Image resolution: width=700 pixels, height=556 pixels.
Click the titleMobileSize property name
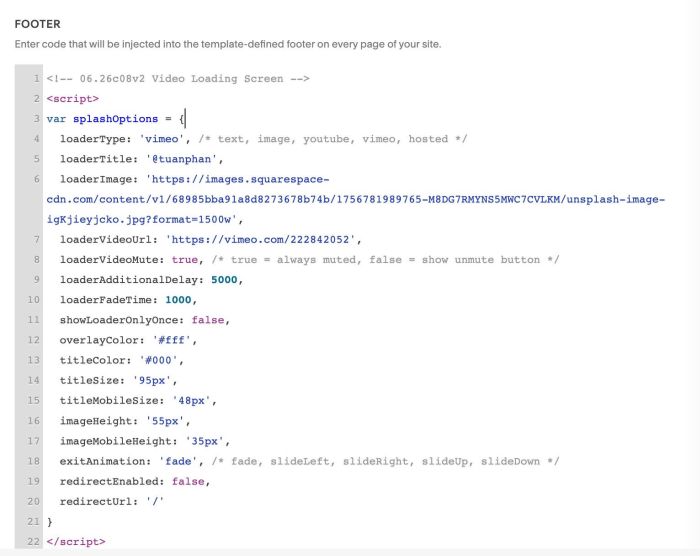[x=109, y=400]
